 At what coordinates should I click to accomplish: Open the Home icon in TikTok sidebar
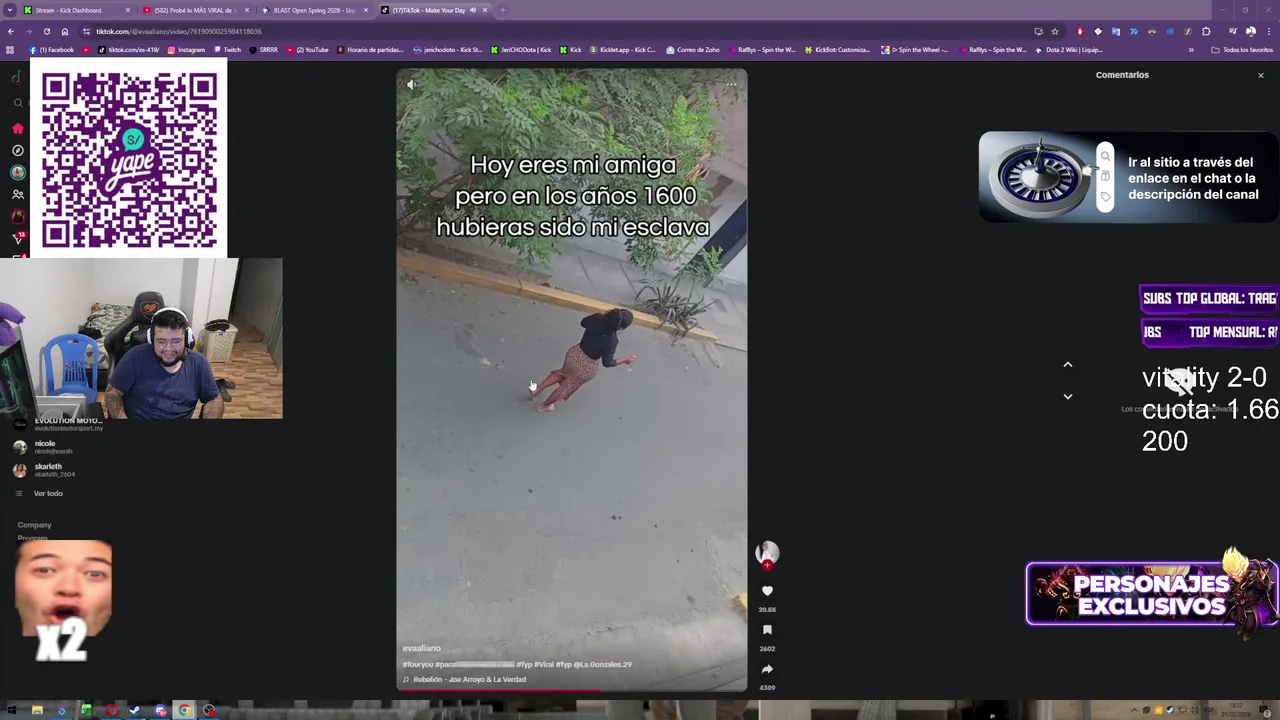18,128
